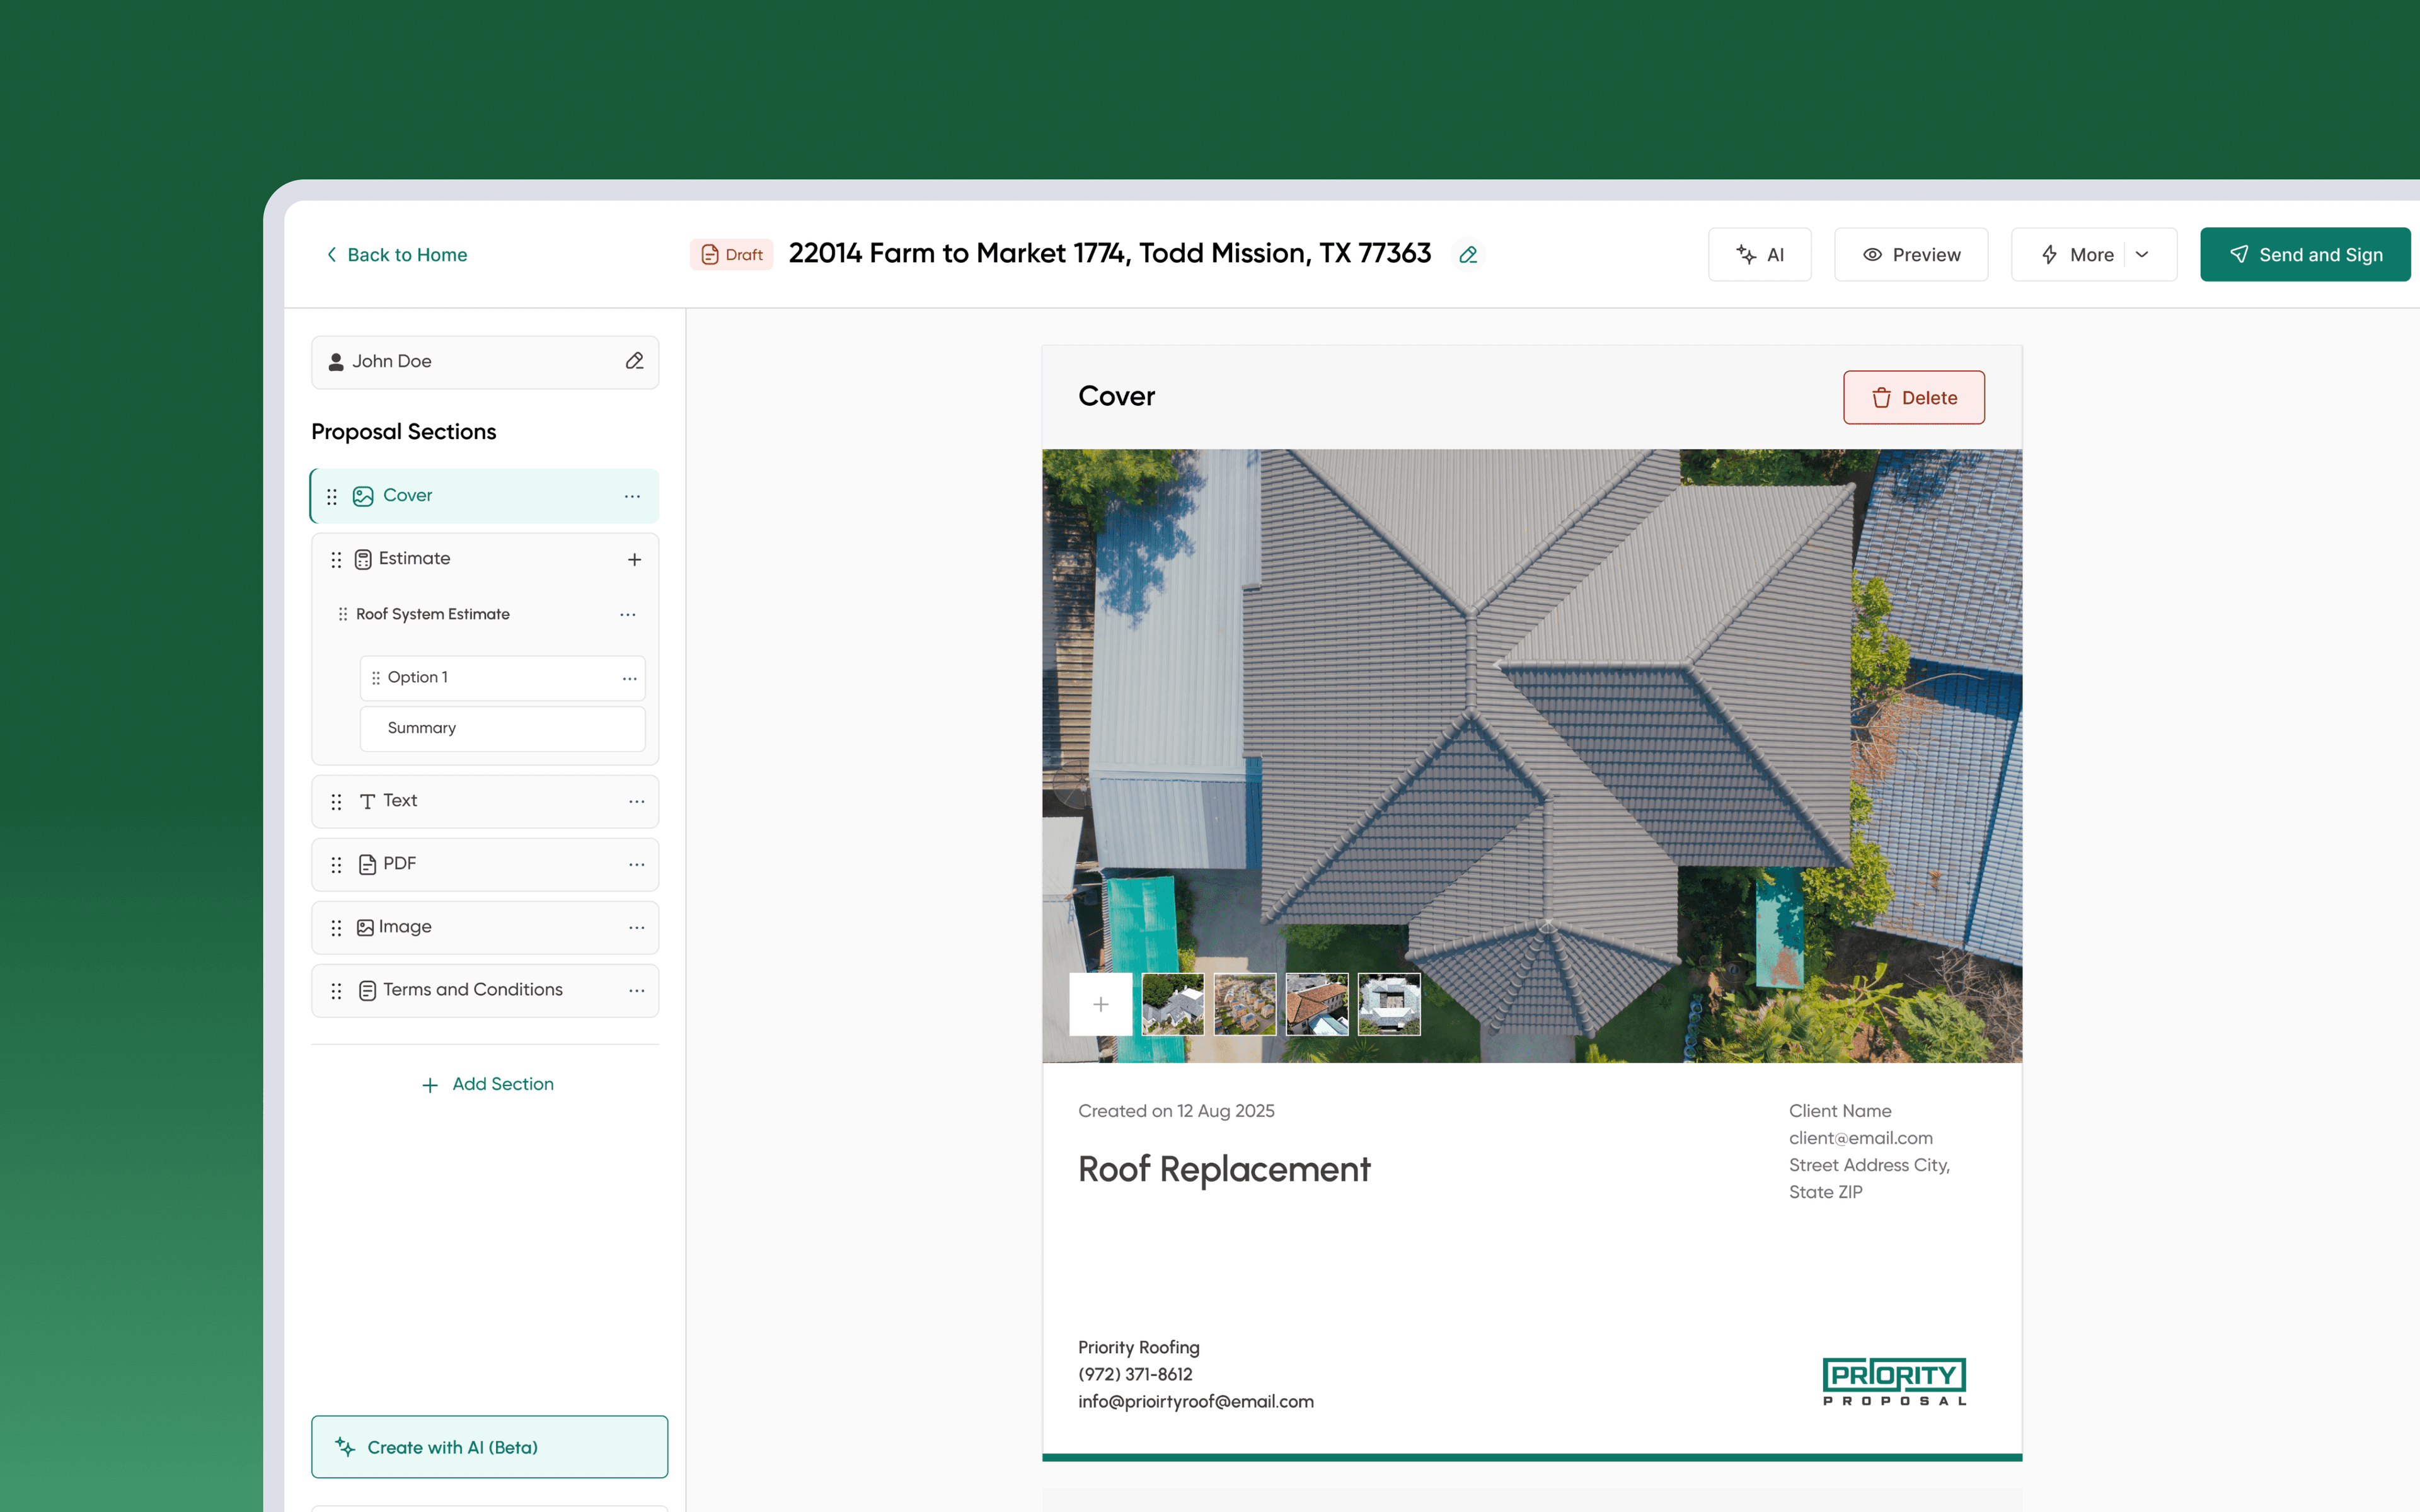Click the drag handle on Image section
Screen dimensions: 2420x1512
(x=336, y=928)
